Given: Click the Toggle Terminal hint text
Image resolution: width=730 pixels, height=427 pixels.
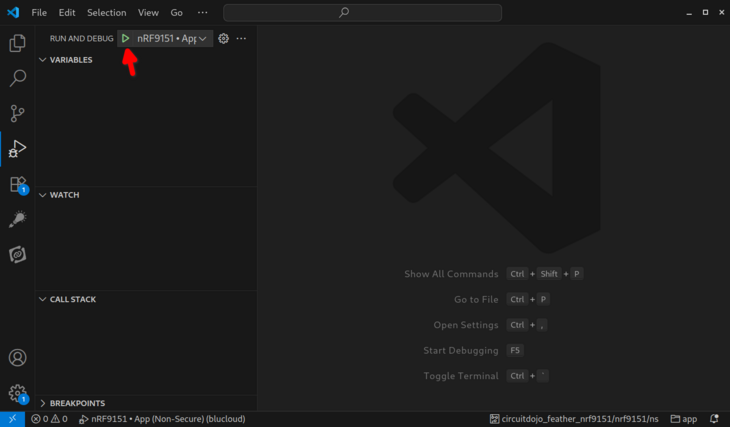Looking at the screenshot, I should 460,376.
